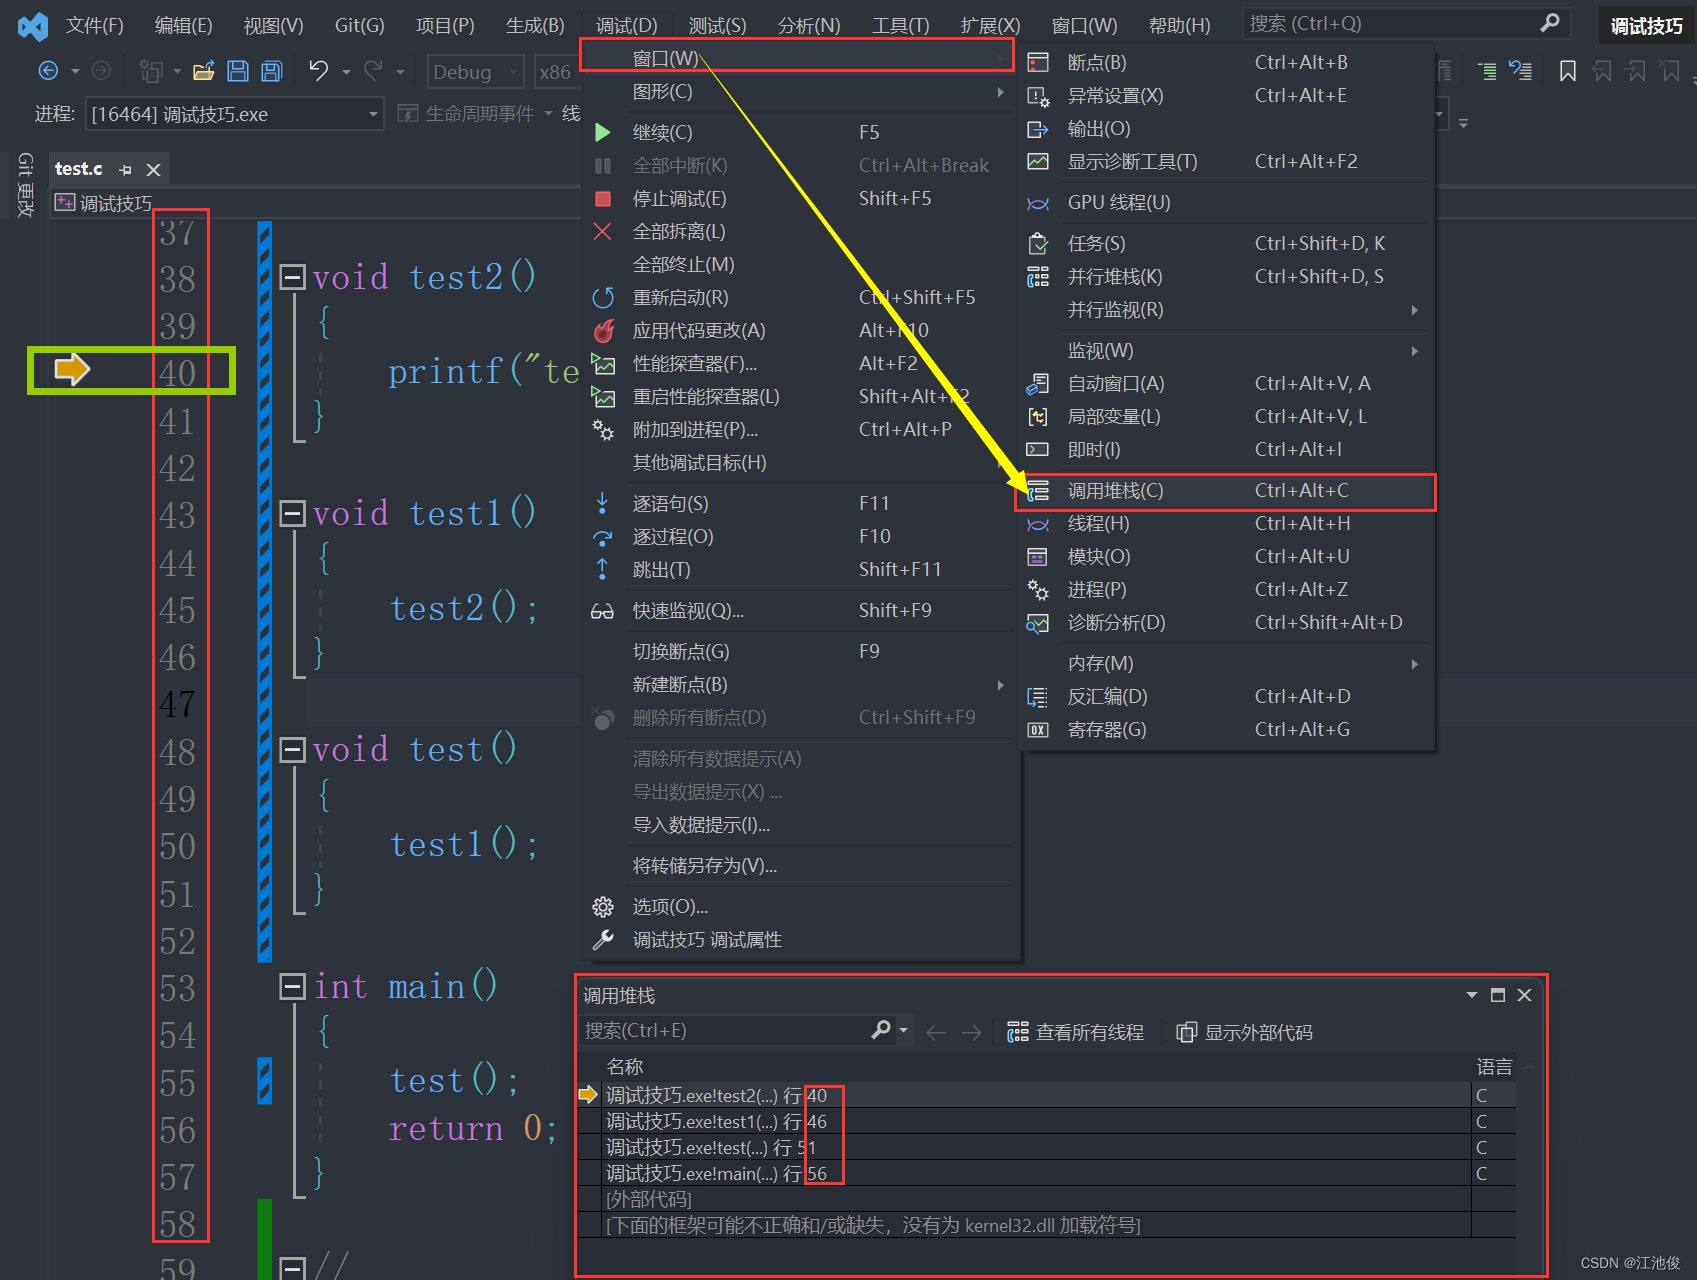Collapse the main function outline box
1697x1280 pixels.
(292, 987)
